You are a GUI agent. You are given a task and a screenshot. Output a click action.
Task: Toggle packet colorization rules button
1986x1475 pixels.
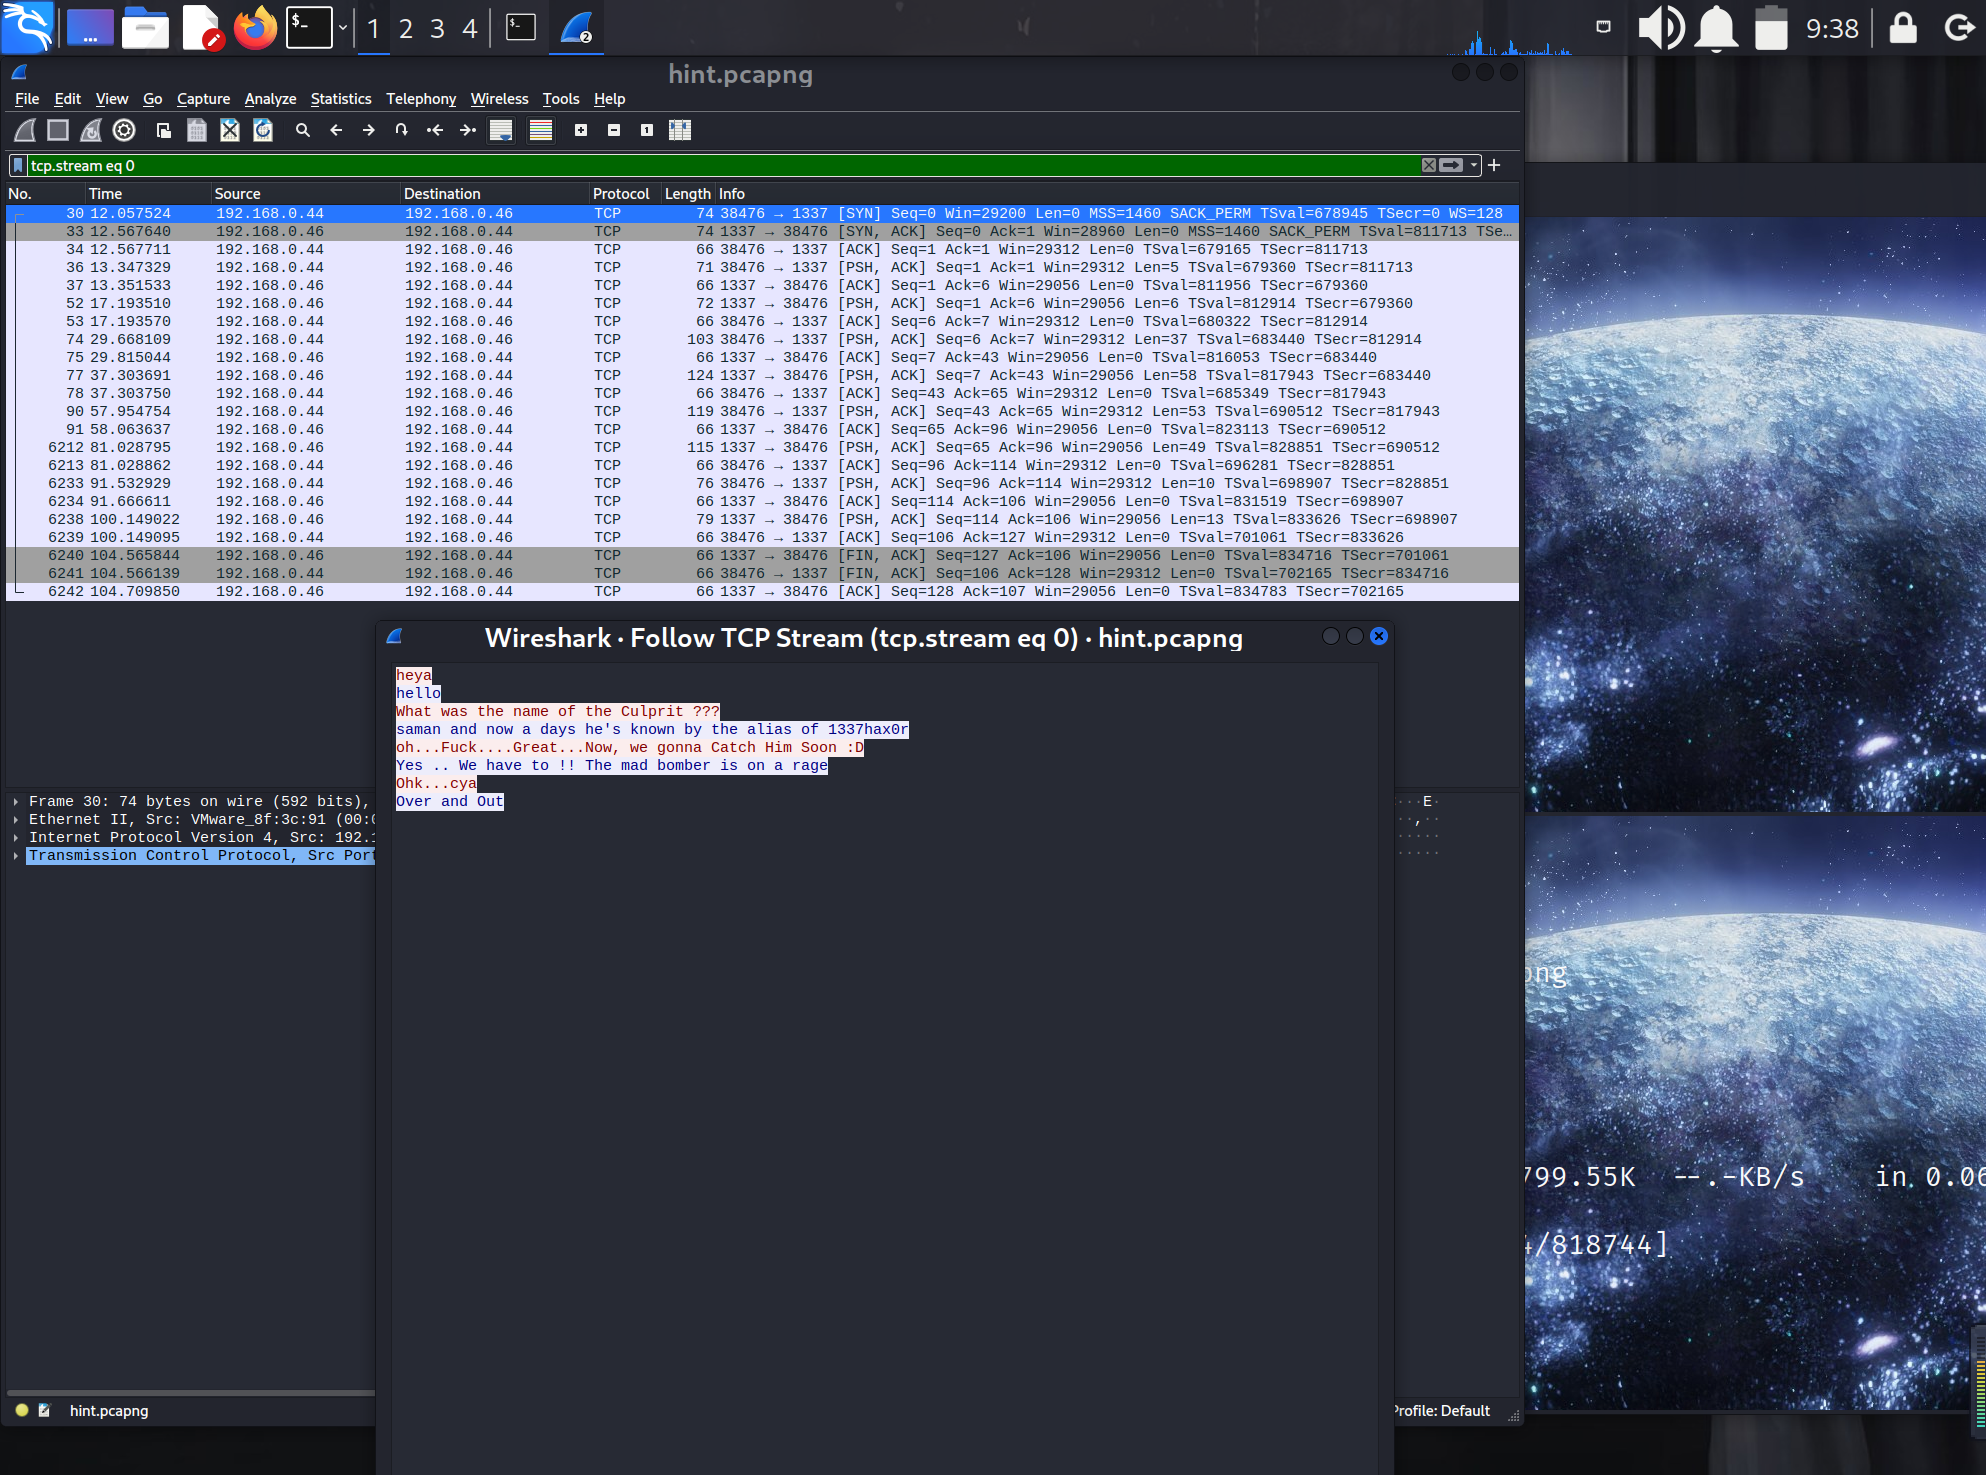[x=541, y=130]
